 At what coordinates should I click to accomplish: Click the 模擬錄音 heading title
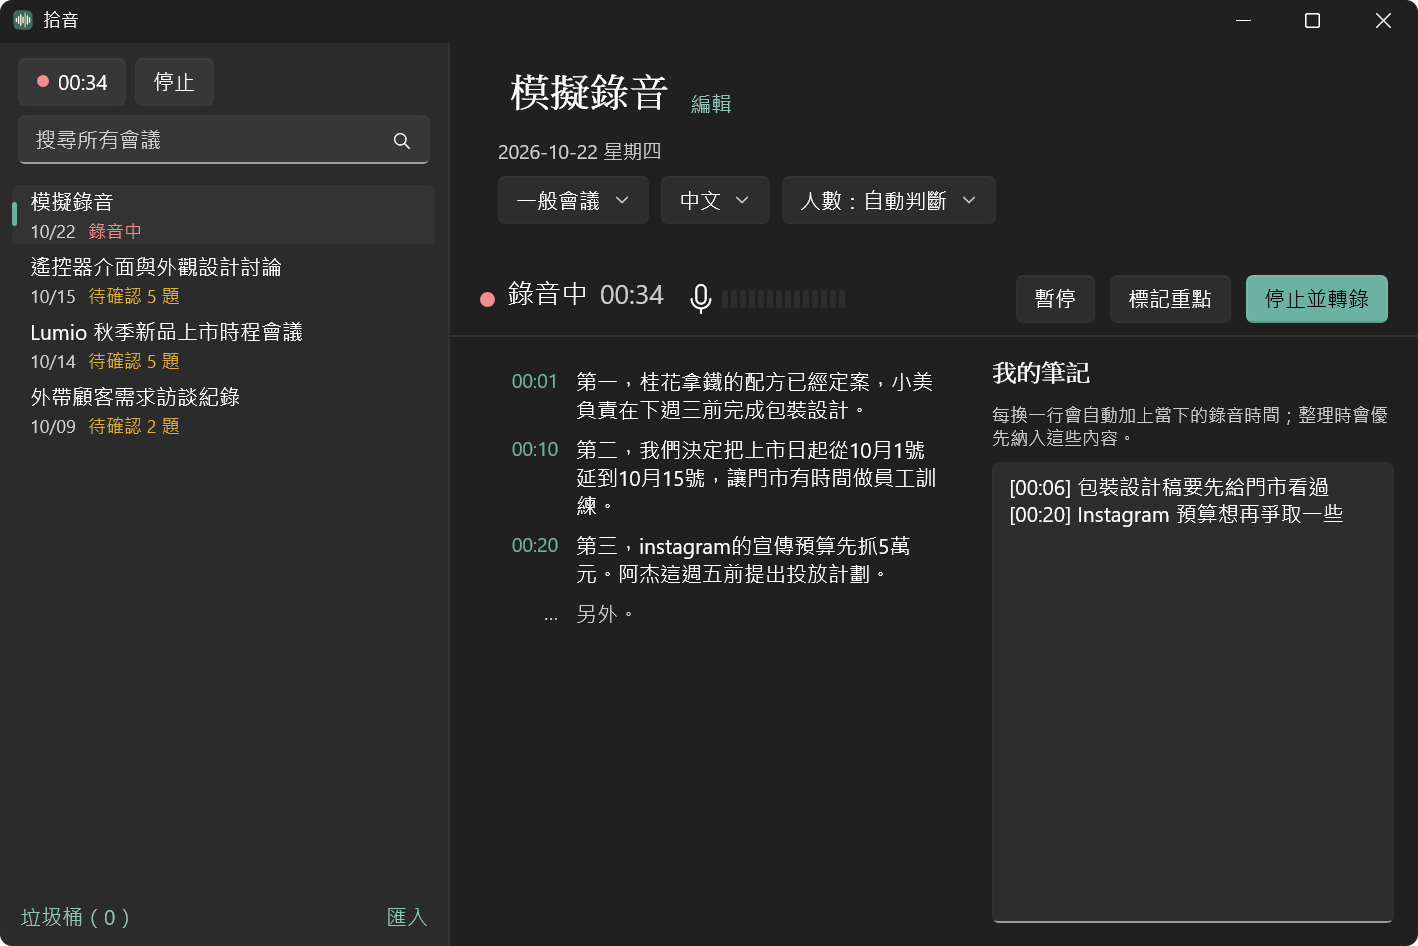pyautogui.click(x=589, y=93)
